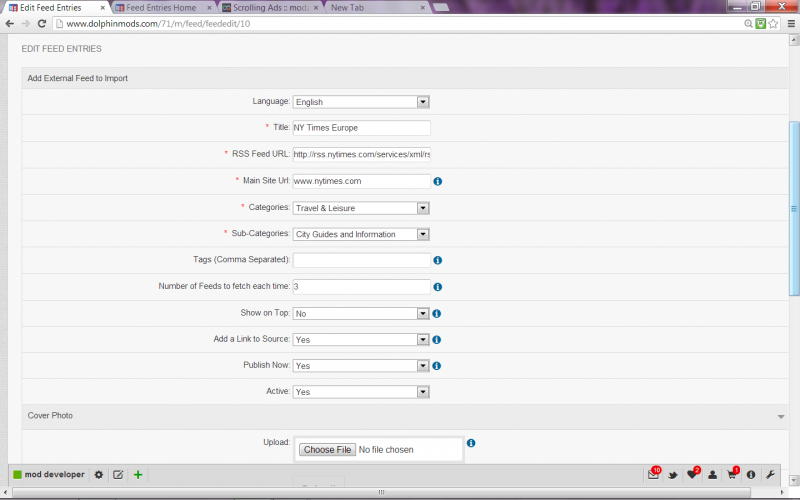Screen dimensions: 800x500
Task: Click the mod developer status button
Action: (49, 474)
